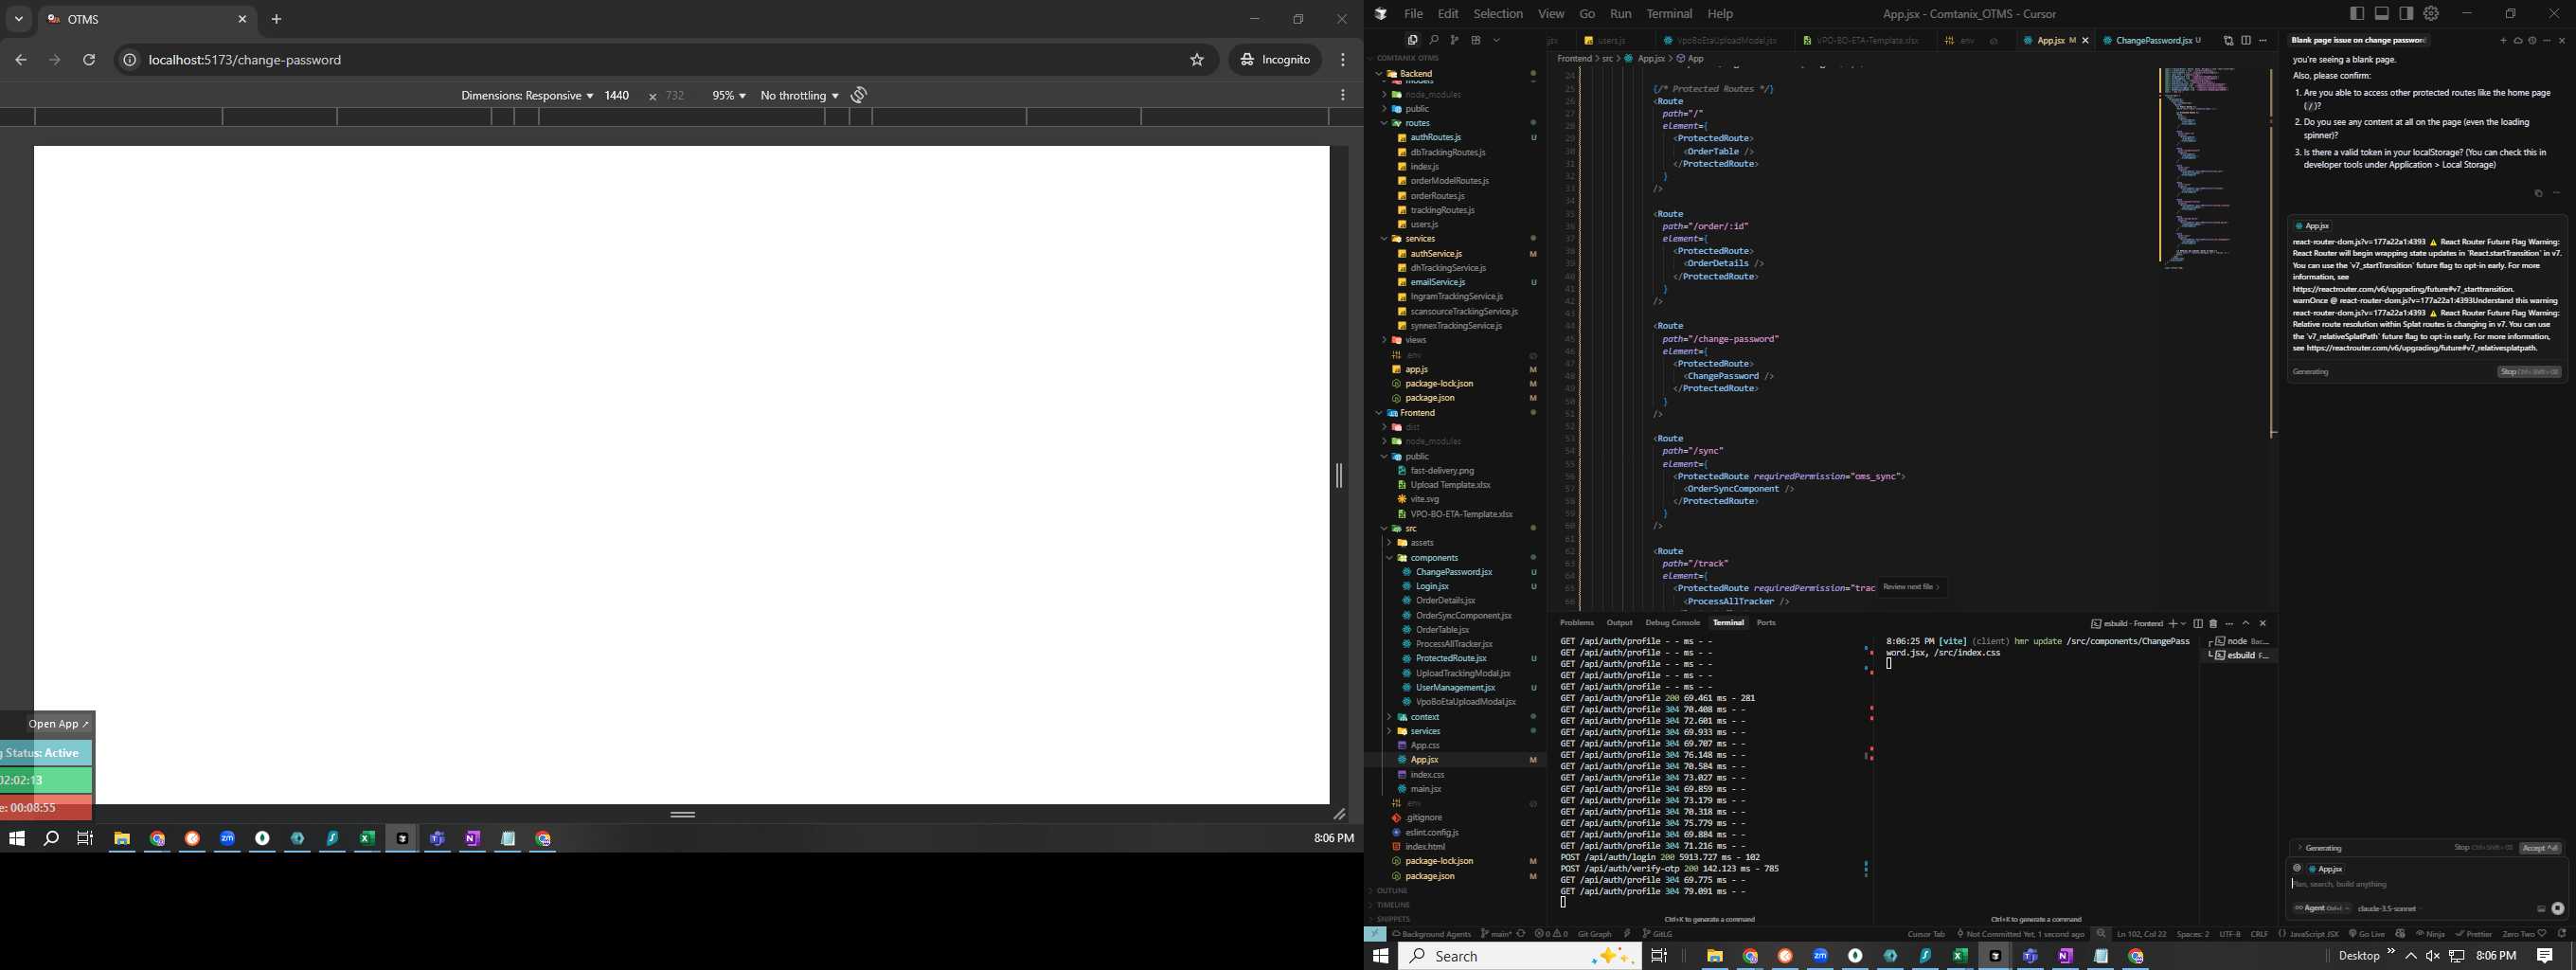
Task: Rotate device orientation icon in Chrome toolbar
Action: tap(859, 95)
